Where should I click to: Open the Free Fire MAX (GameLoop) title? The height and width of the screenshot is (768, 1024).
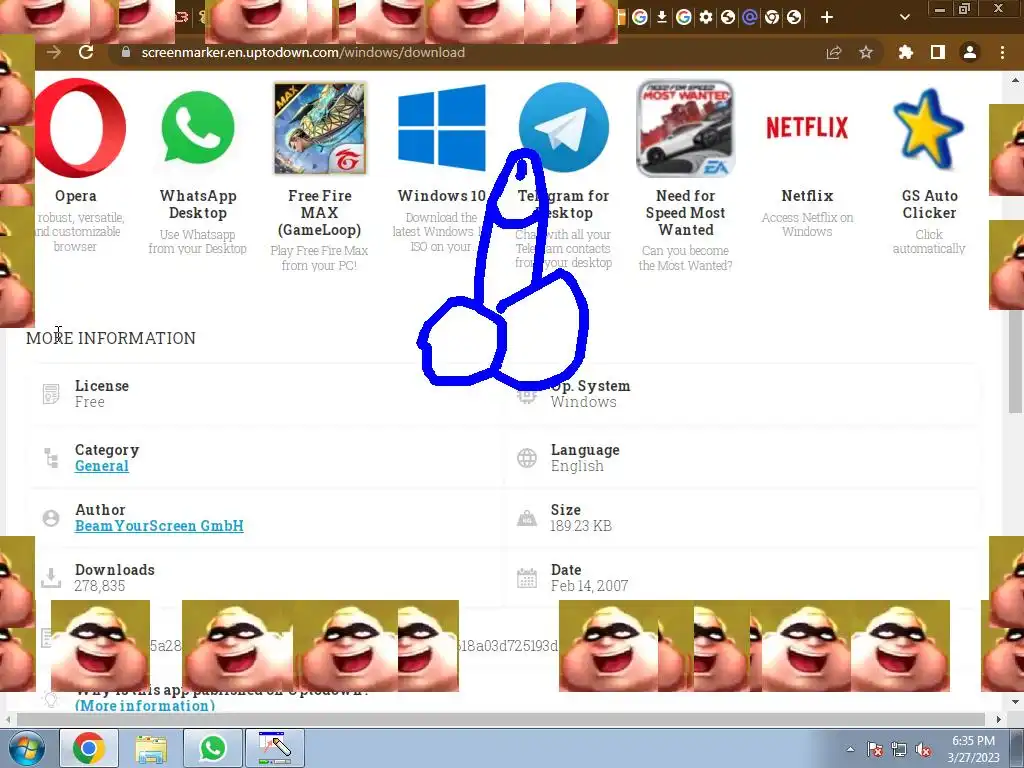(320, 213)
